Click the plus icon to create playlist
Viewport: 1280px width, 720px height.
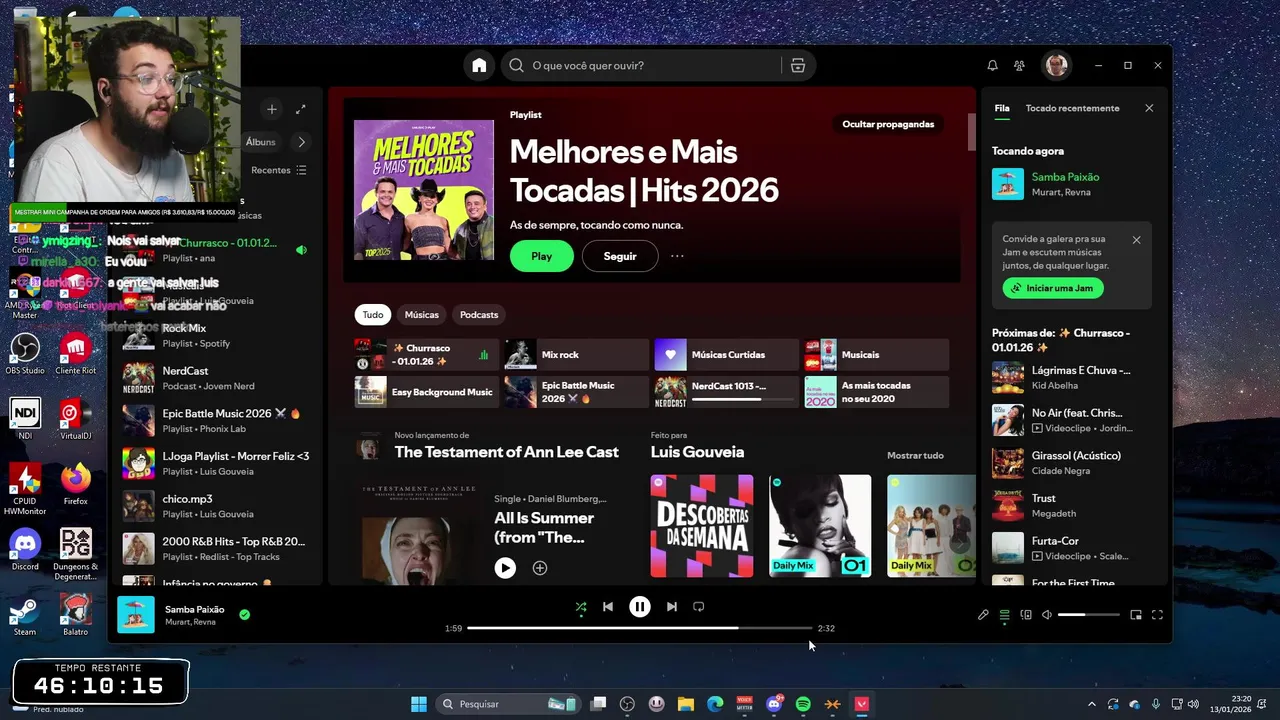pos(271,109)
